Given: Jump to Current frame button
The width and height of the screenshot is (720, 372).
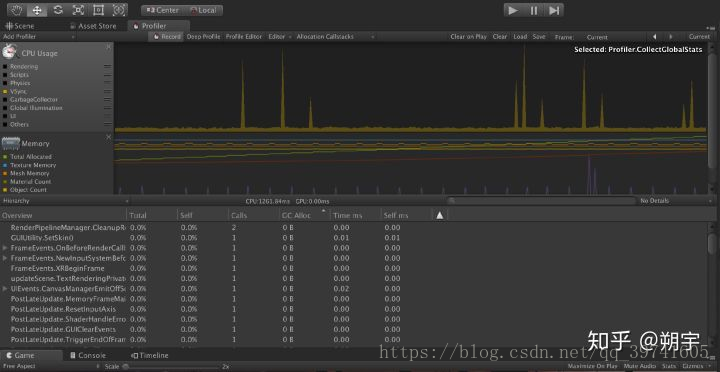Looking at the screenshot, I should click(x=699, y=37).
